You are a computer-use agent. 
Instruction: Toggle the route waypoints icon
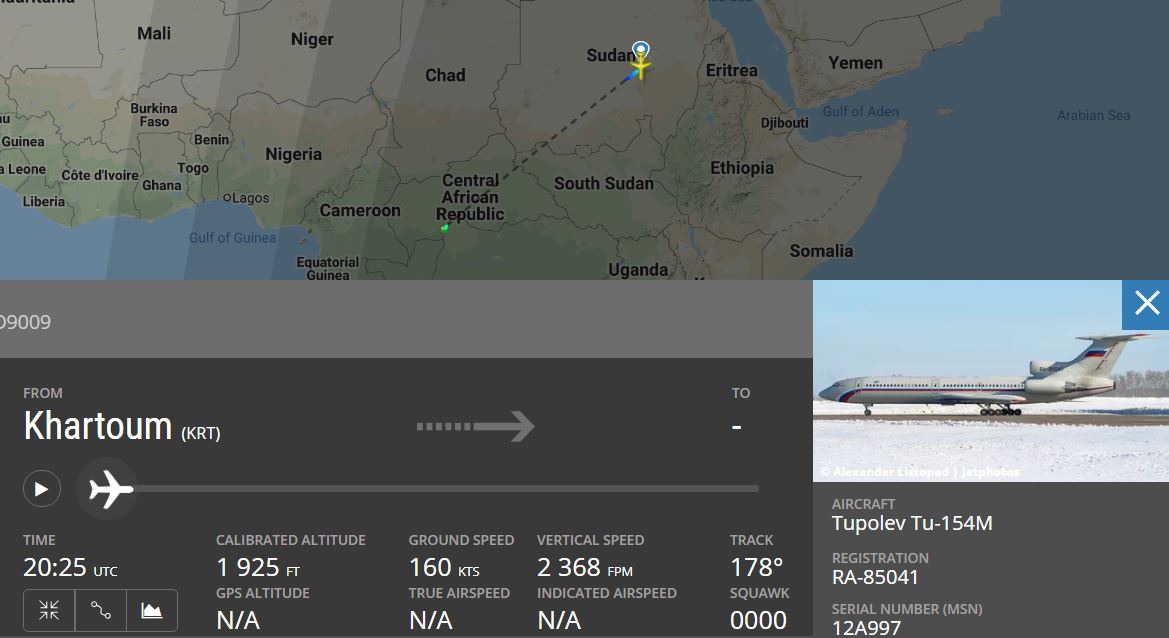[x=101, y=610]
